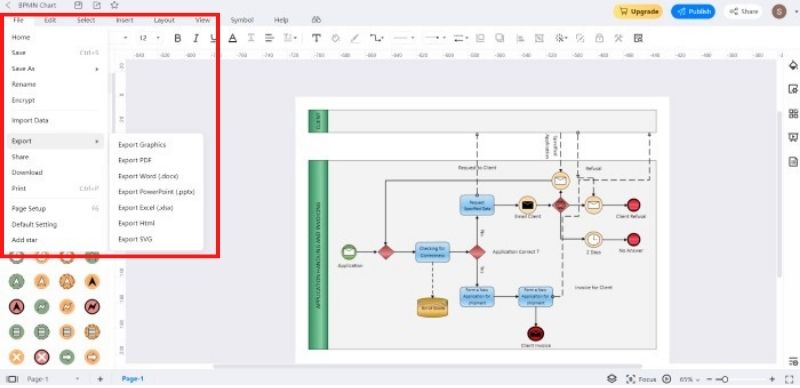Click the Focus mode icon
Screen dimensions: 800x388
(631, 379)
